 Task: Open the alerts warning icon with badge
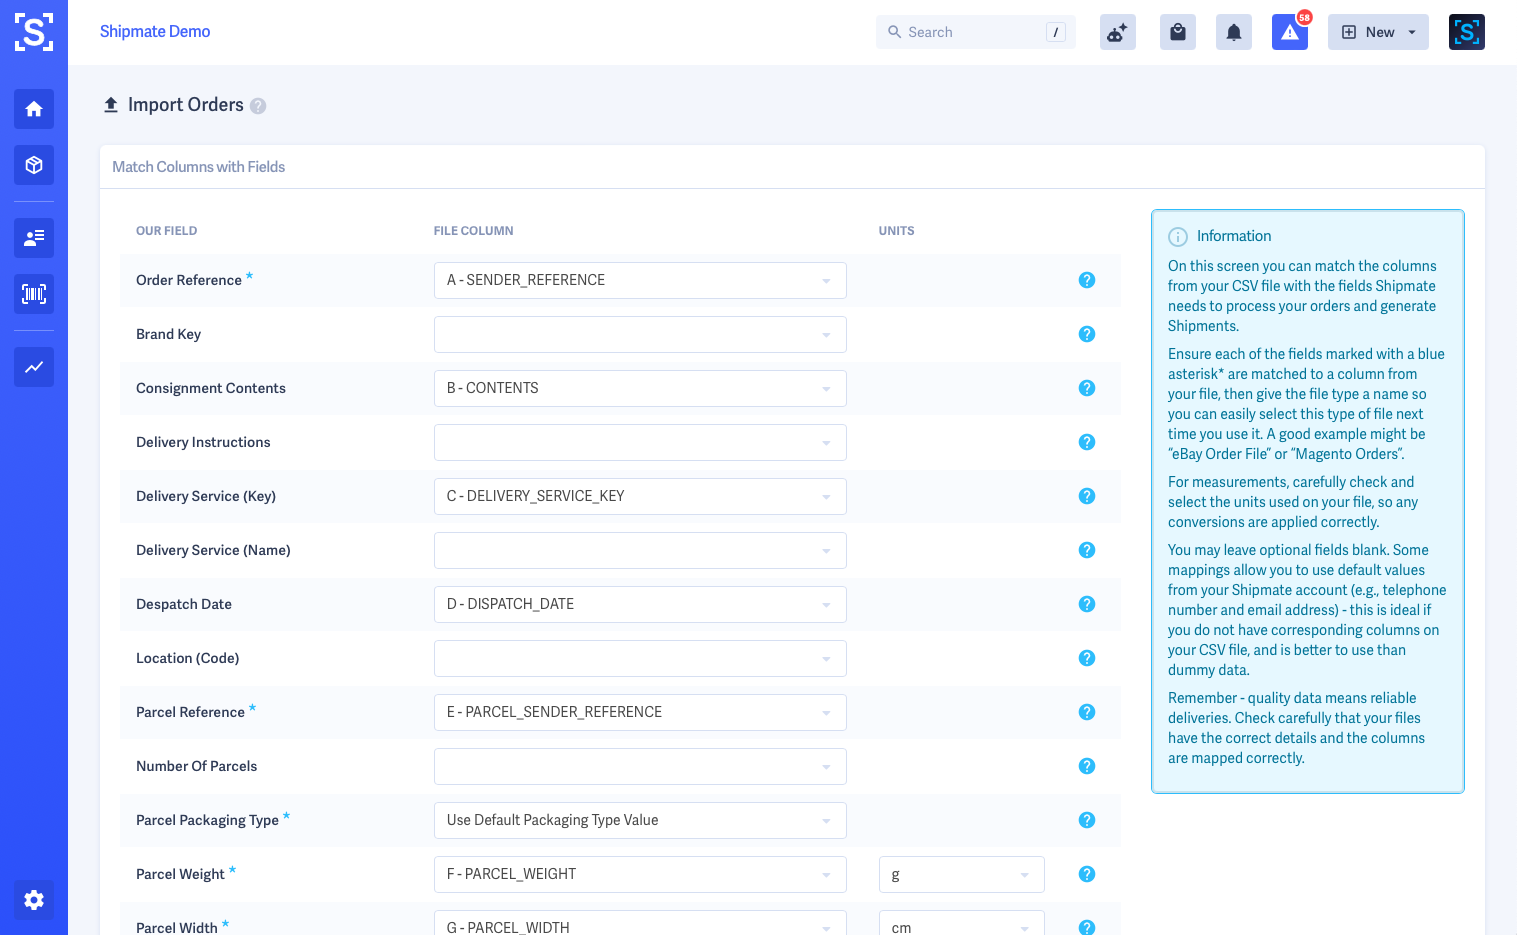(x=1290, y=32)
